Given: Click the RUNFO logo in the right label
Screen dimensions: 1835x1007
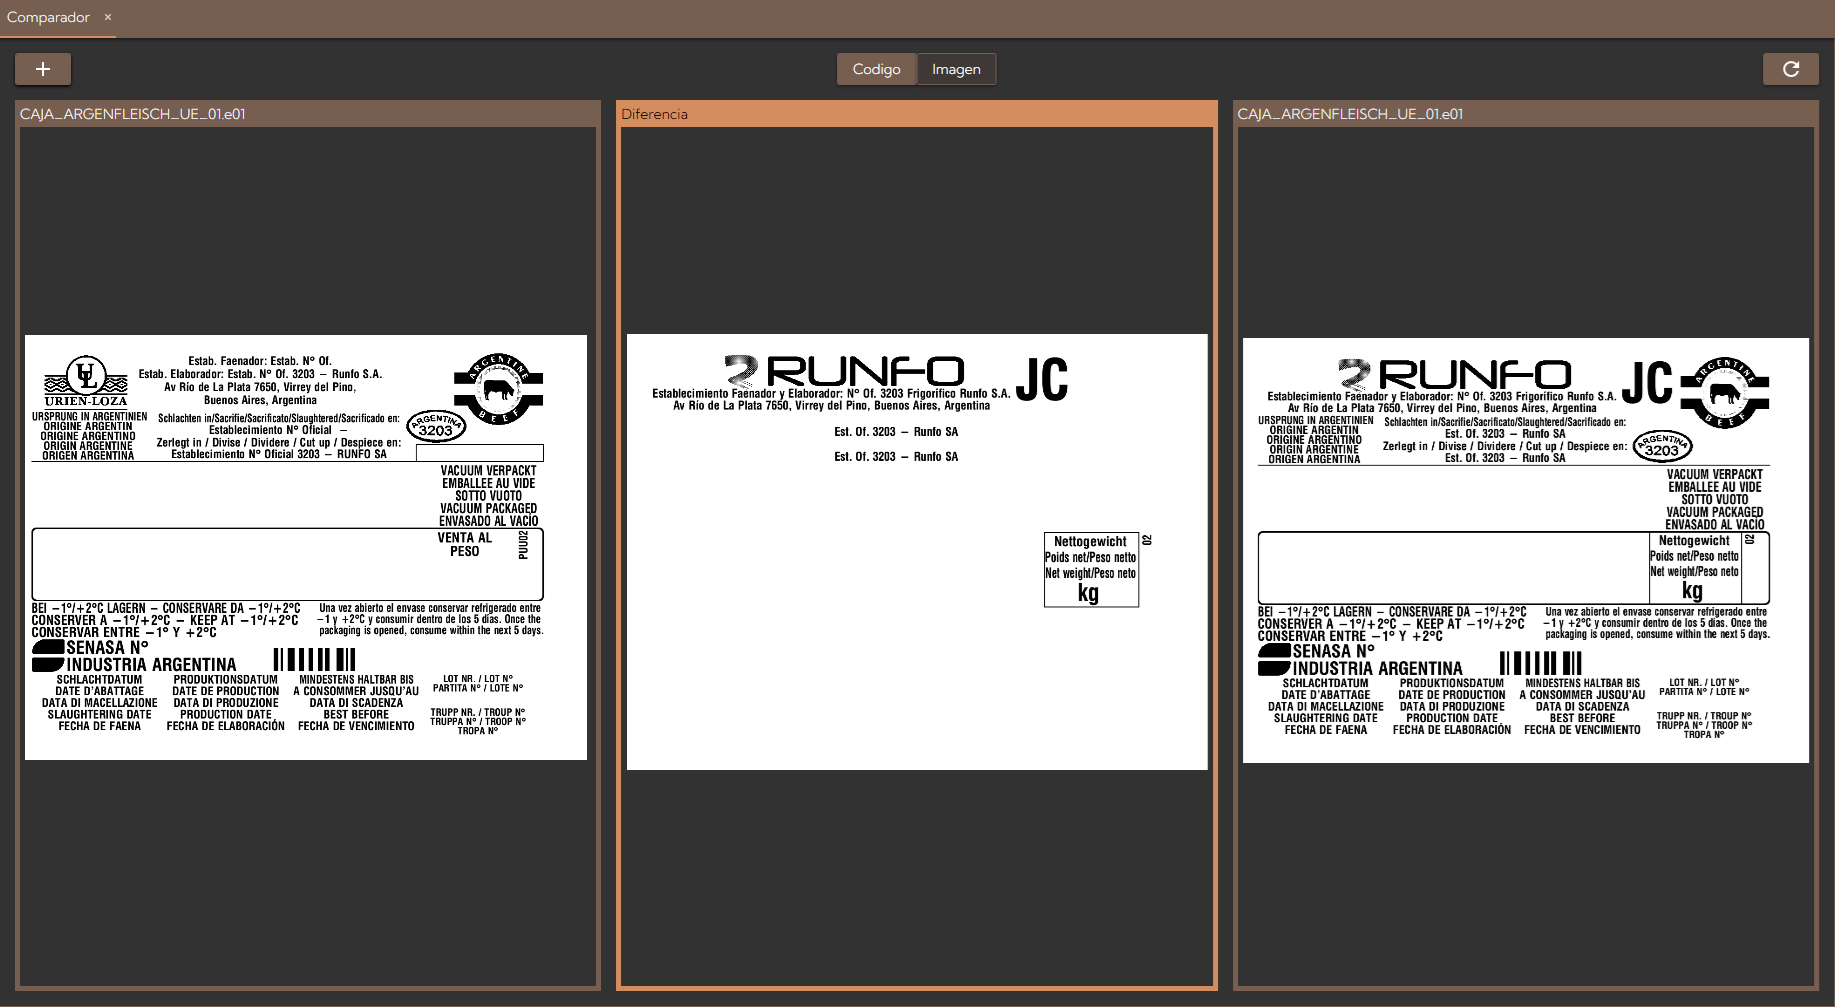Looking at the screenshot, I should tap(1456, 375).
